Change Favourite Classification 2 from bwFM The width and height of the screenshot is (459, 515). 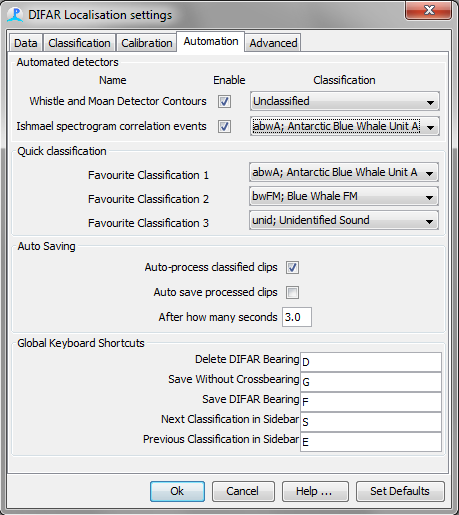click(344, 196)
